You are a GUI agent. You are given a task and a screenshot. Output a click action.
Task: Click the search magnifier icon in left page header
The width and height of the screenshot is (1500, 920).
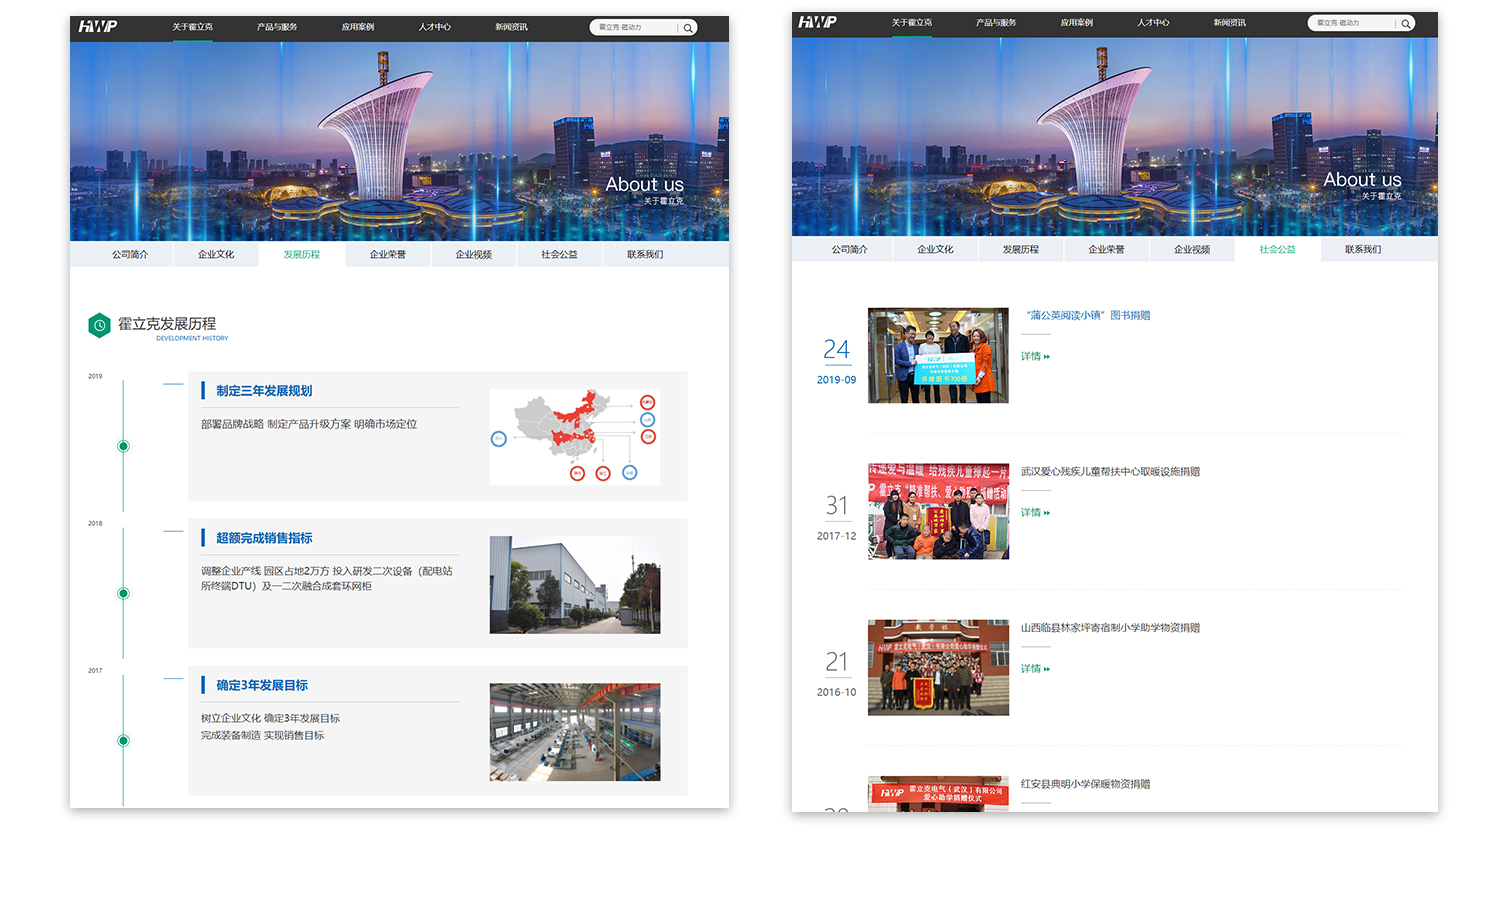click(688, 28)
